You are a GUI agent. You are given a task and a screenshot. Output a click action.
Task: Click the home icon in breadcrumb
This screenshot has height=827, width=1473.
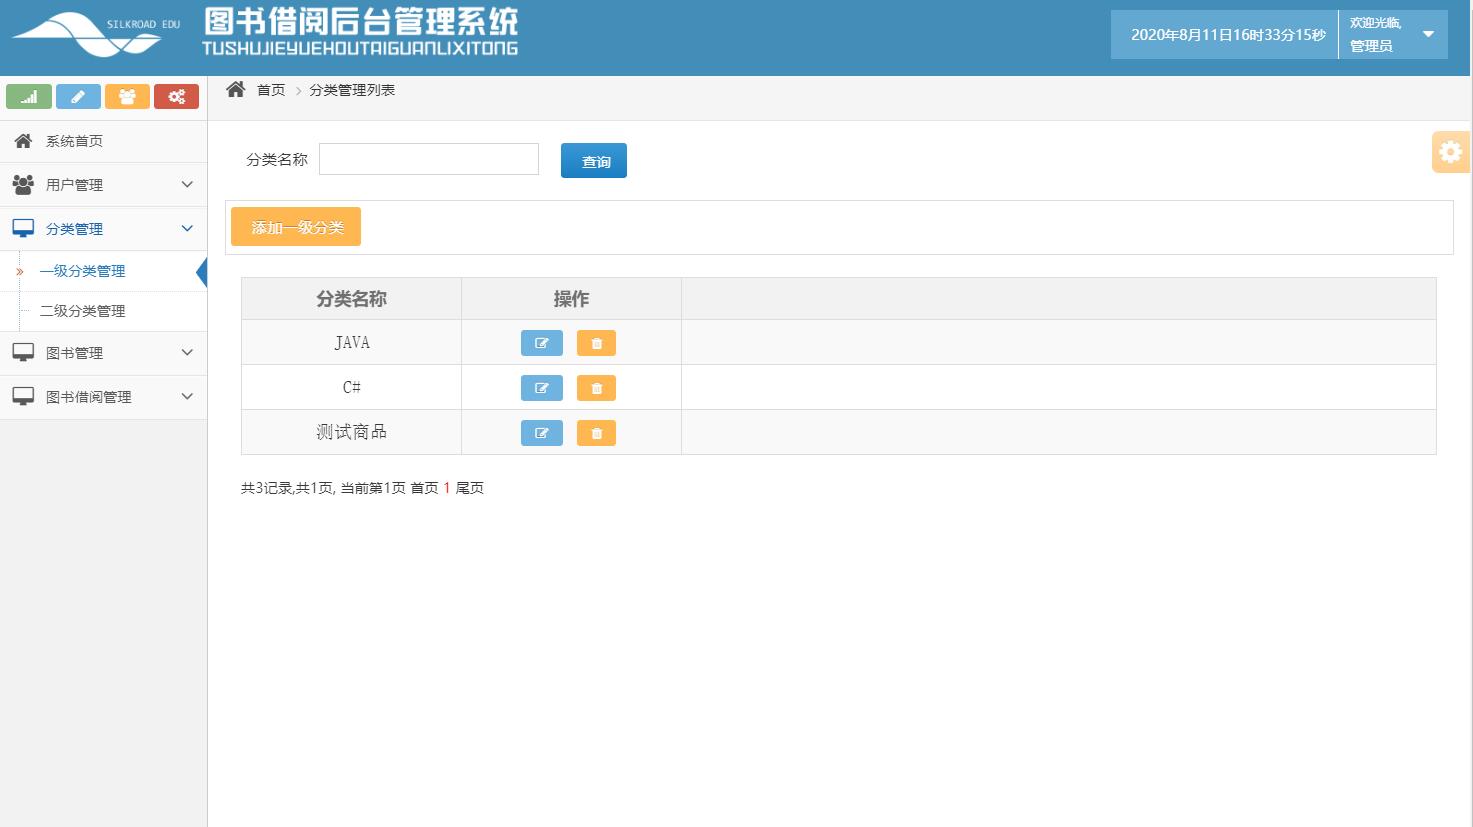tap(236, 90)
